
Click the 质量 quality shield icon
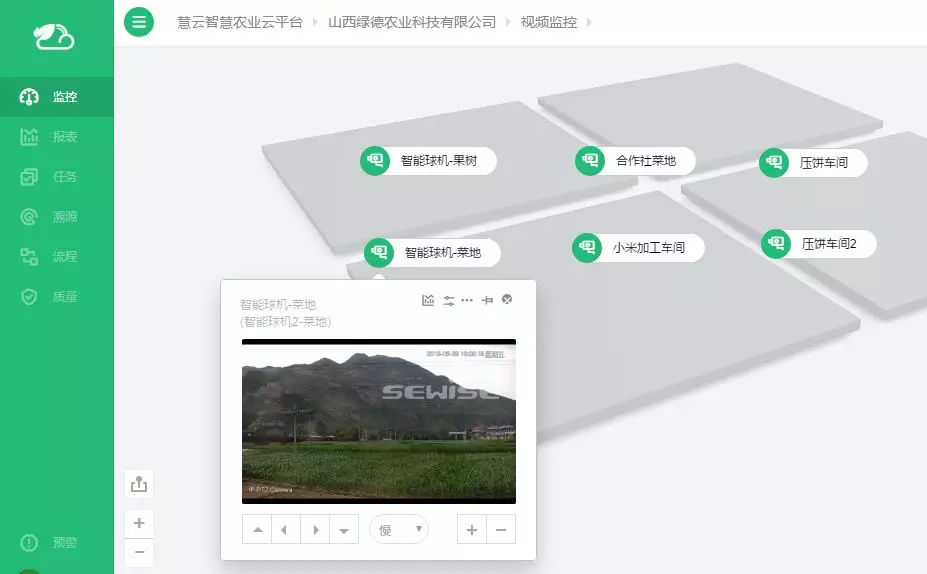pyautogui.click(x=30, y=297)
